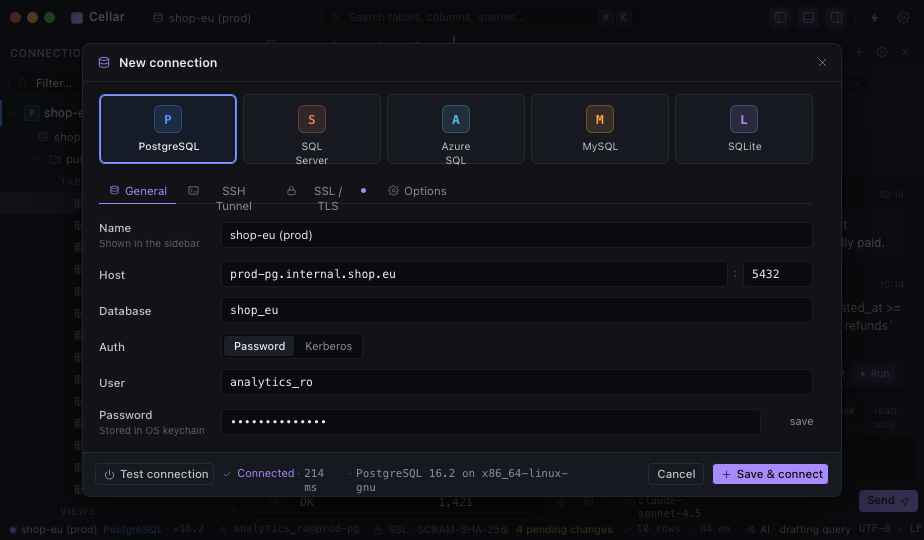Click the Save & connect button
Viewport: 924px width, 540px height.
(770, 474)
